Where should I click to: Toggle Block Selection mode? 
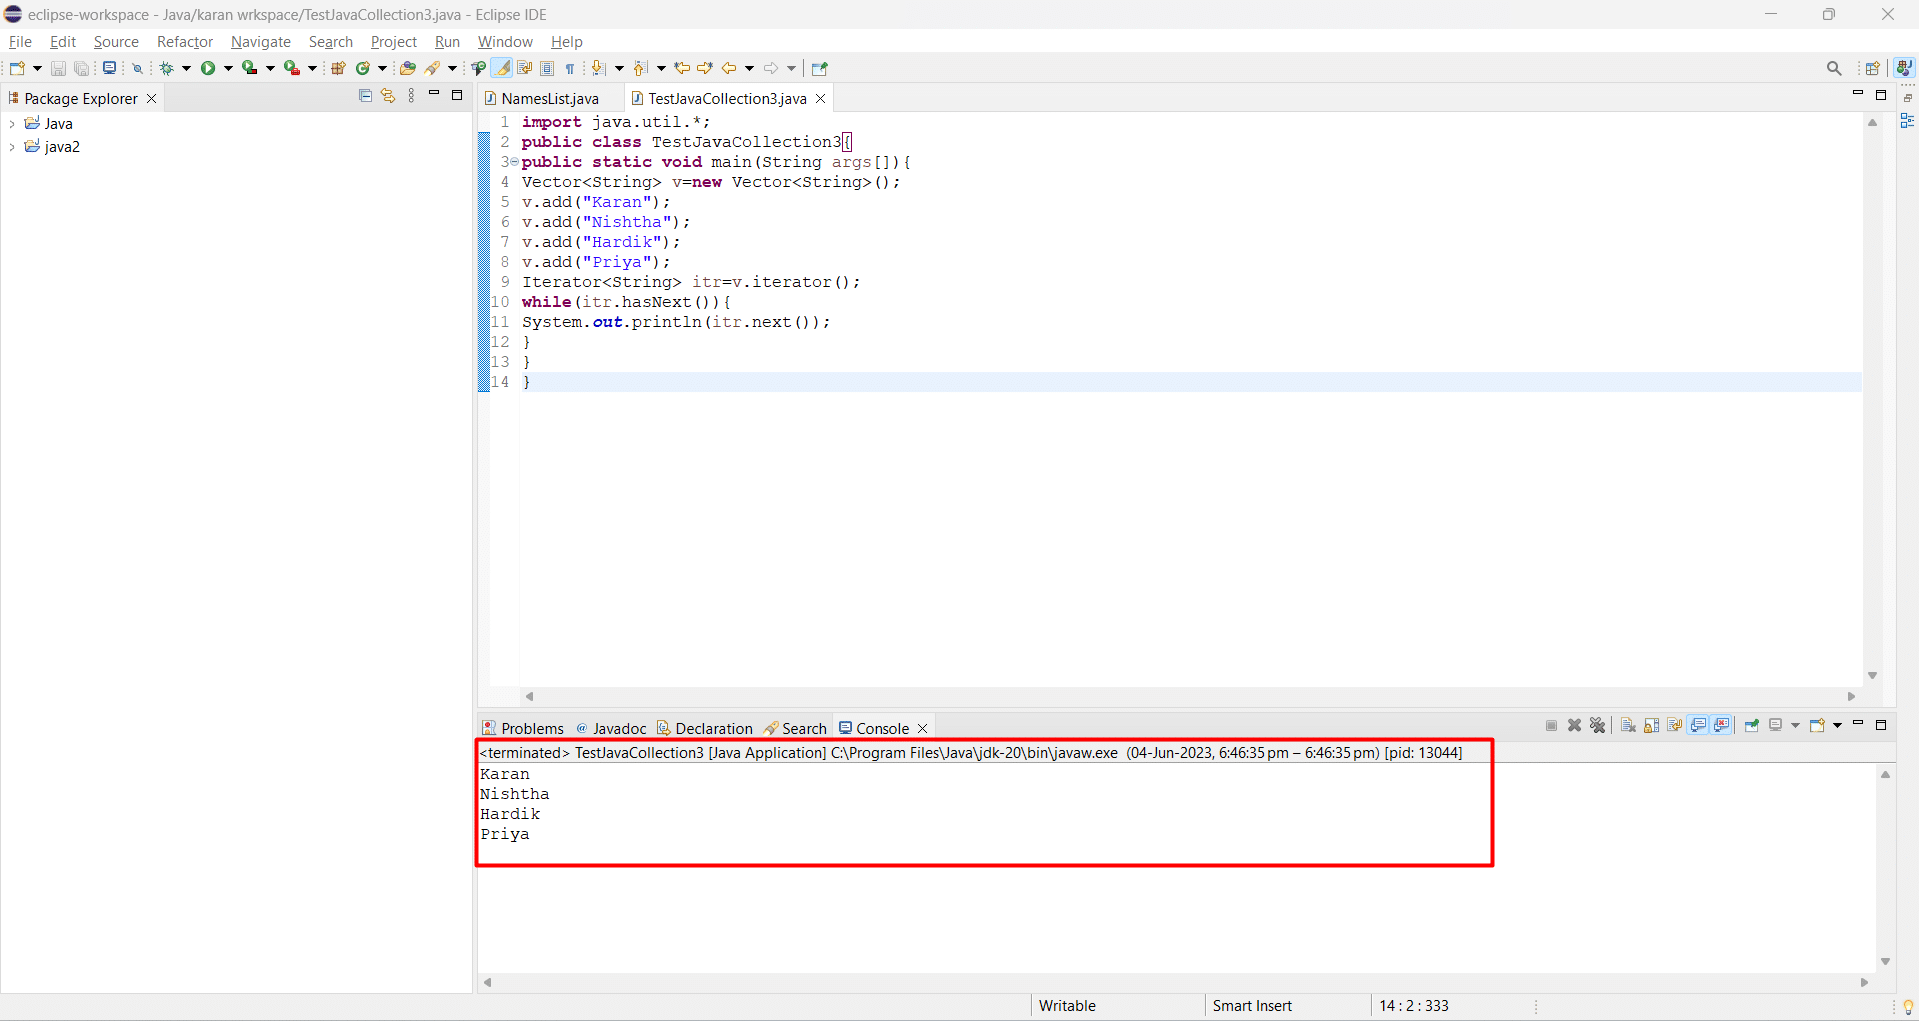tap(547, 68)
